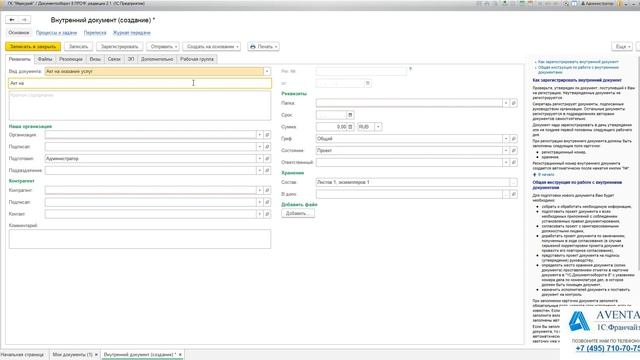Click the Записать button

pos(78,47)
